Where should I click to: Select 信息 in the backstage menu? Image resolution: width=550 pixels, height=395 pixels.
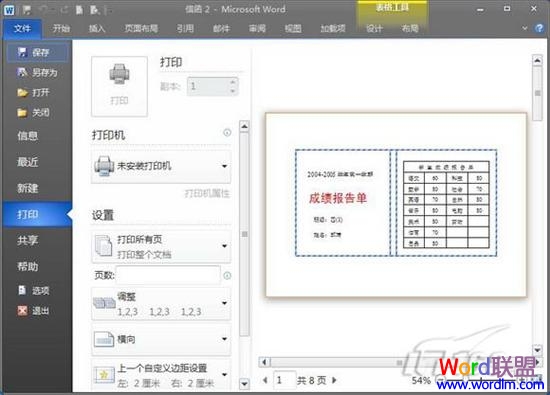28,136
